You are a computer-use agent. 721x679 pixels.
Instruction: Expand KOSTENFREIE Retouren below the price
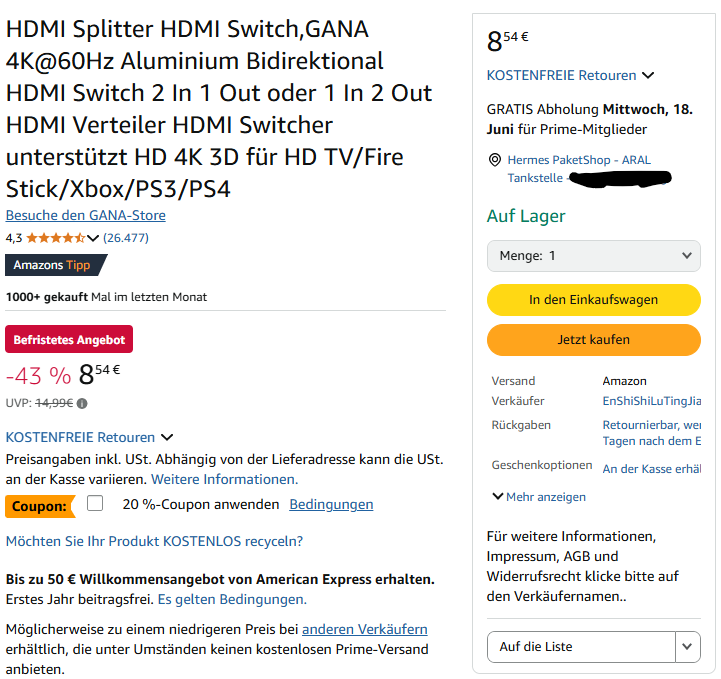tap(167, 437)
